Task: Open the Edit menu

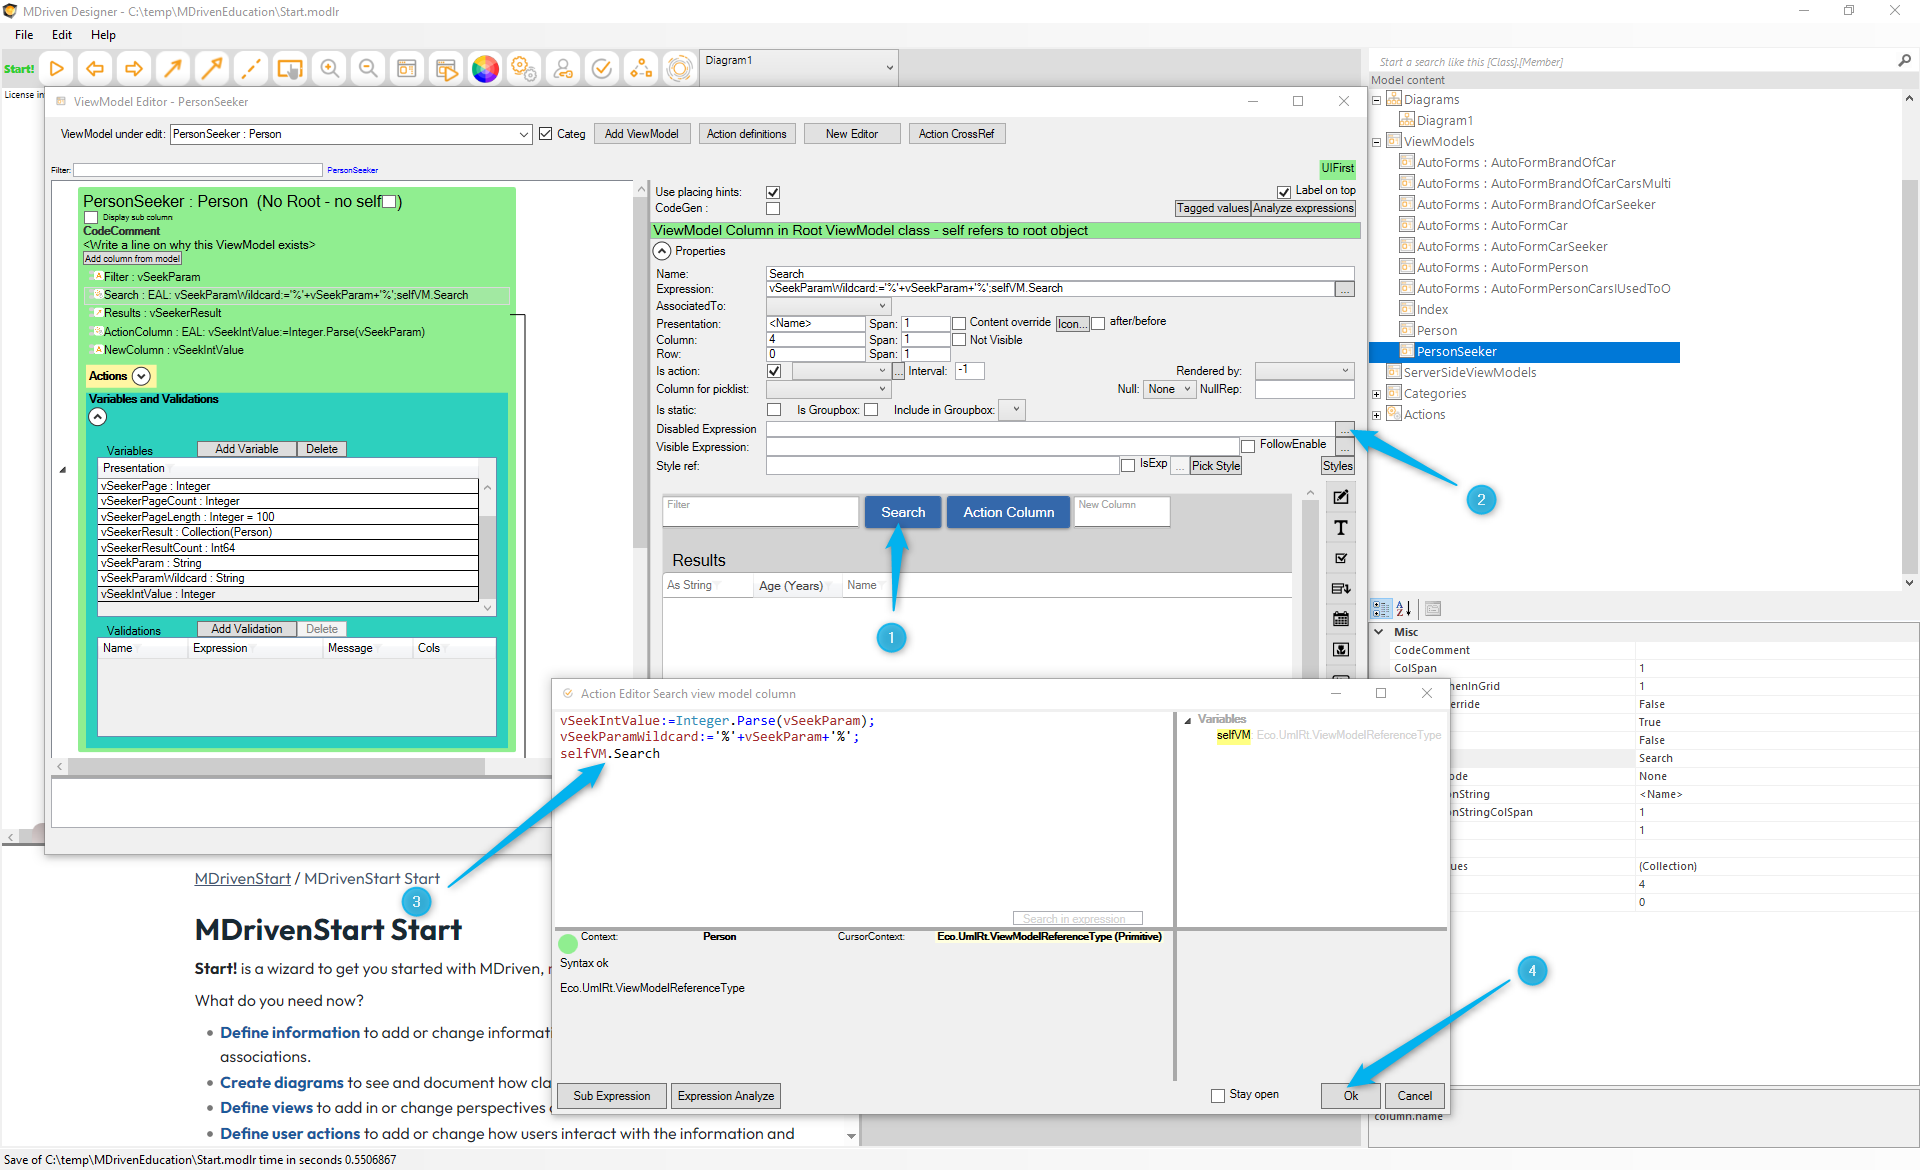Action: point(62,34)
